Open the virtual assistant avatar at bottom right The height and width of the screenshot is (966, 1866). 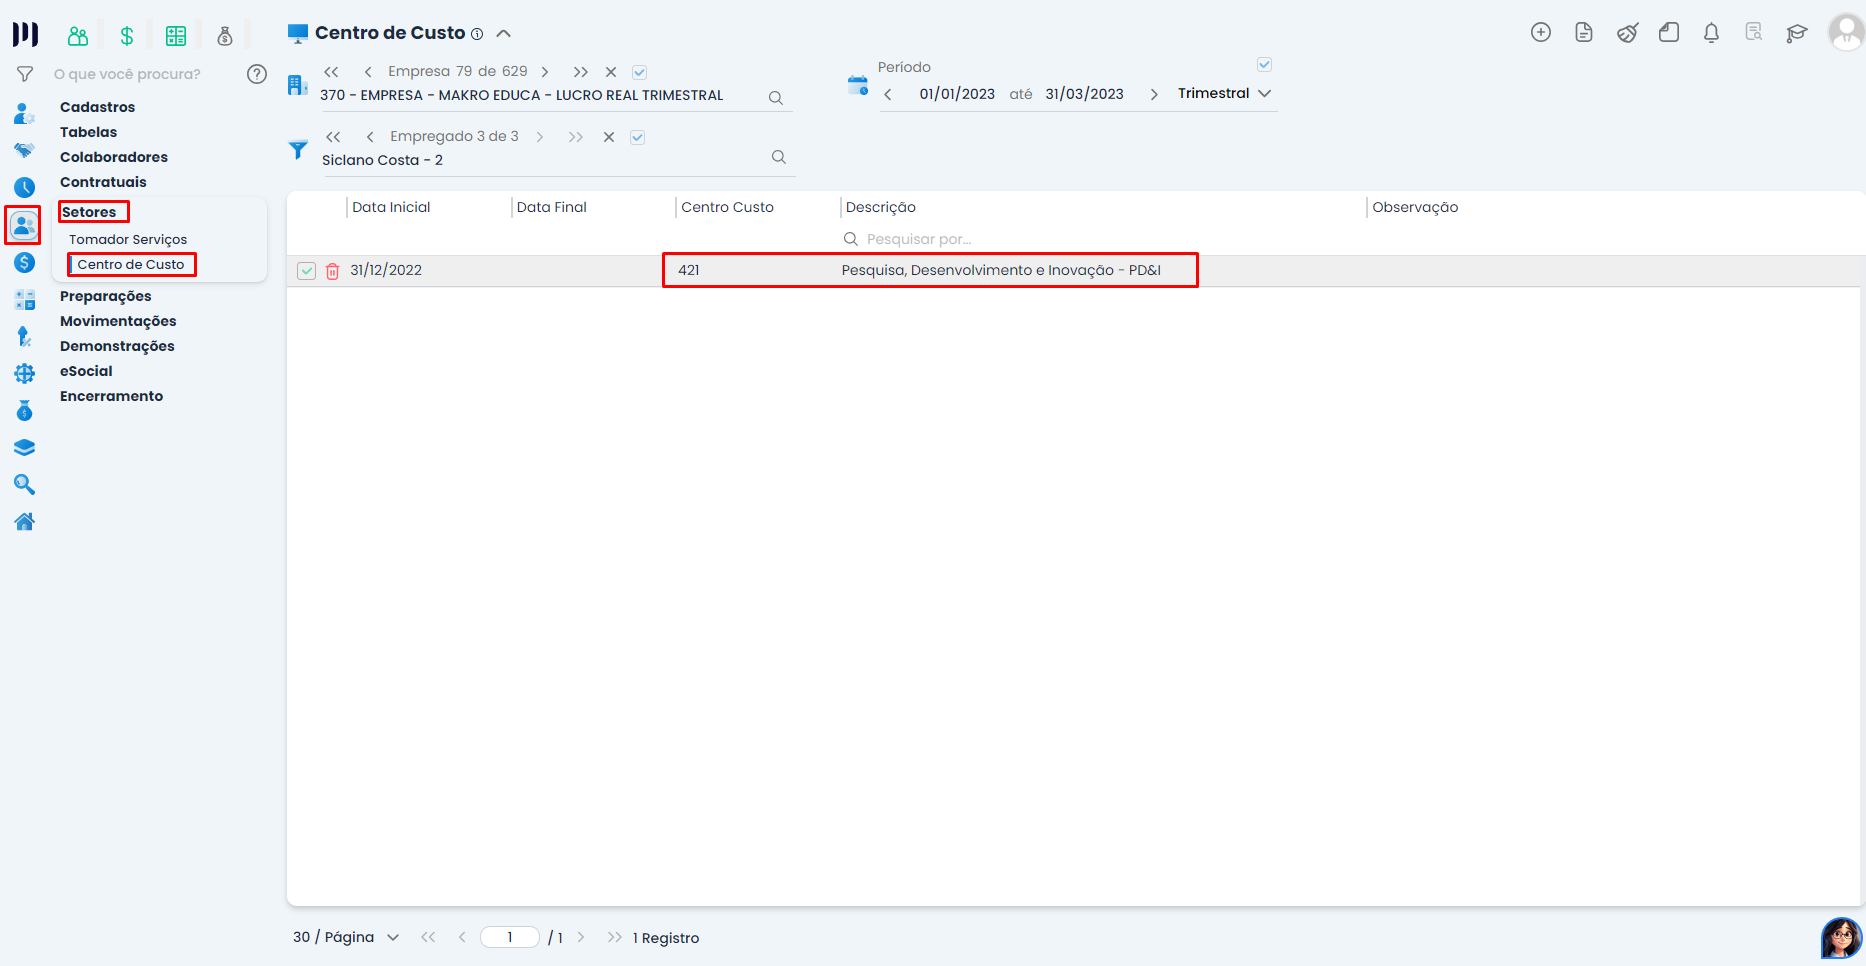coord(1841,938)
